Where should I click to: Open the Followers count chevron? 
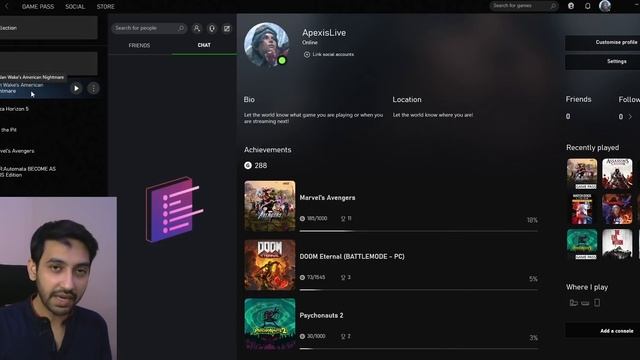630,117
